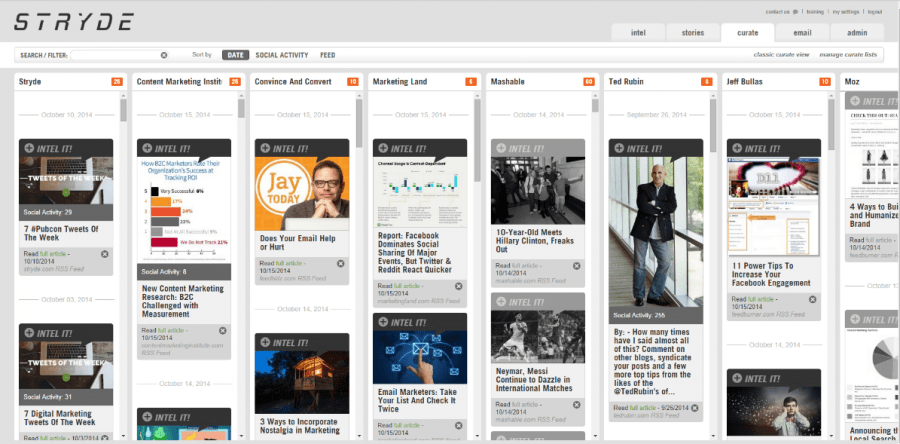Click the Jeff Bullas column count badge
The height and width of the screenshot is (444, 900).
coord(825,82)
